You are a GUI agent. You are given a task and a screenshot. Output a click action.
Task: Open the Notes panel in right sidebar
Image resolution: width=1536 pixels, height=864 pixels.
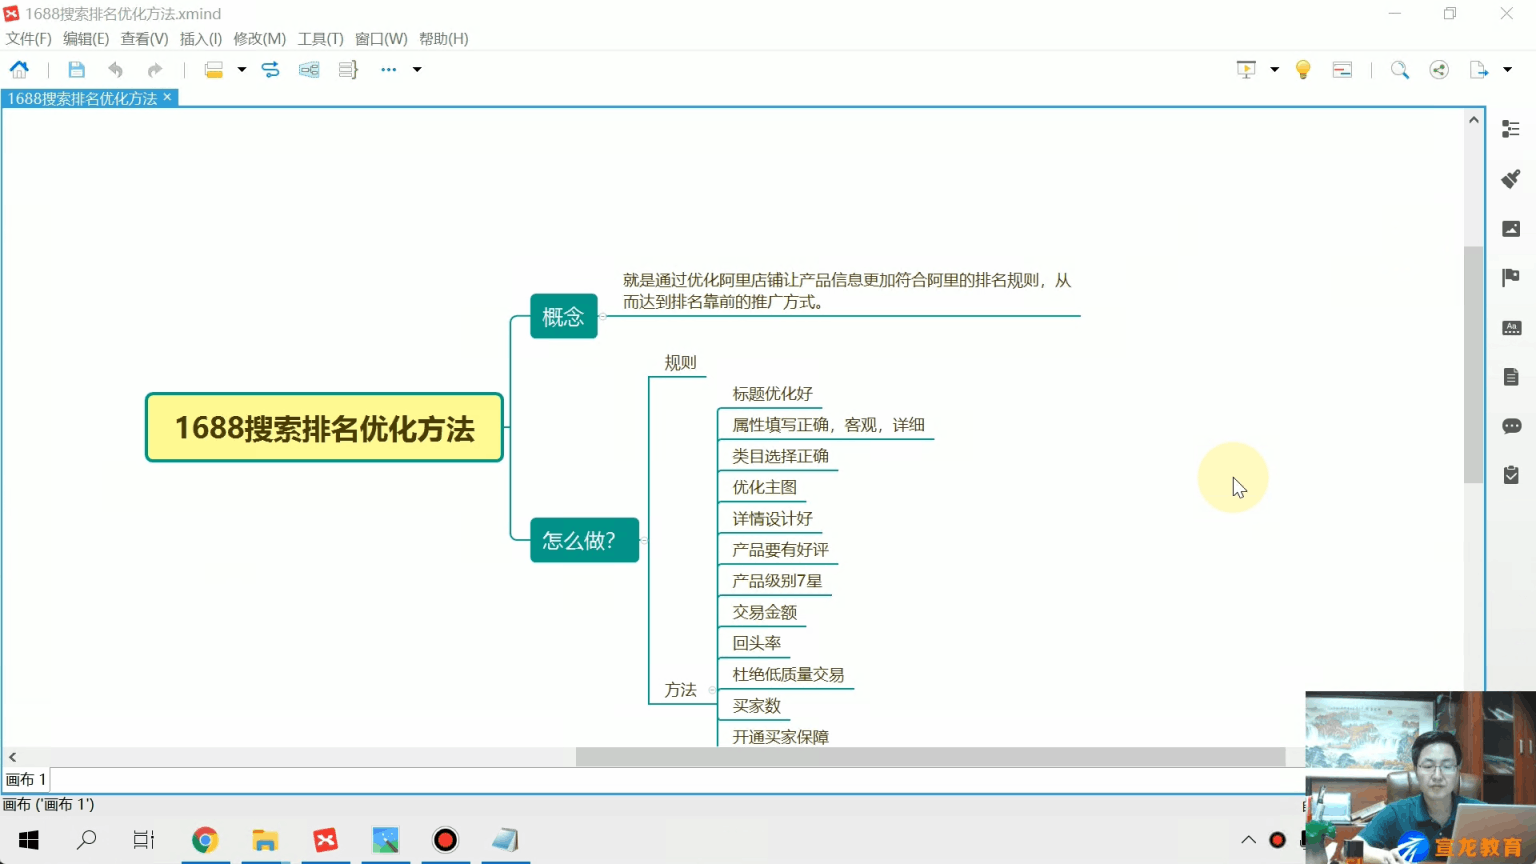(x=1511, y=376)
